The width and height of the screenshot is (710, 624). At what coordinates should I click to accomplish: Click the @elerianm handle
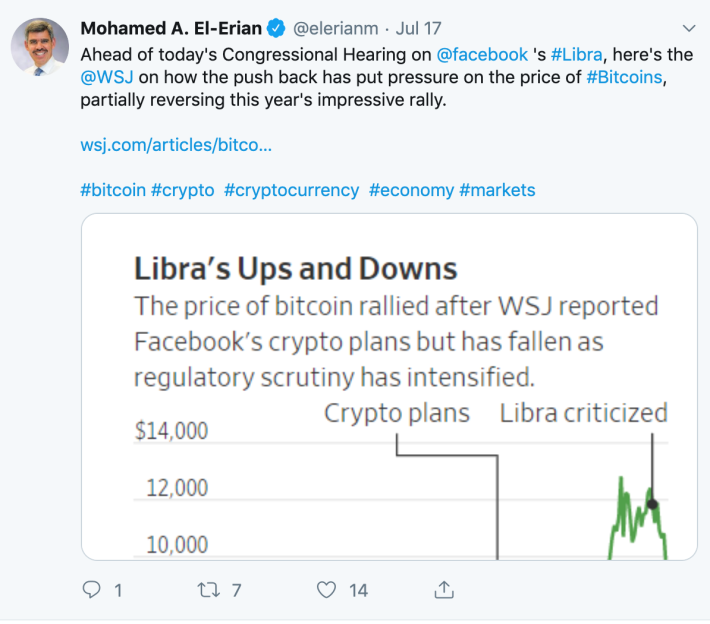click(336, 28)
